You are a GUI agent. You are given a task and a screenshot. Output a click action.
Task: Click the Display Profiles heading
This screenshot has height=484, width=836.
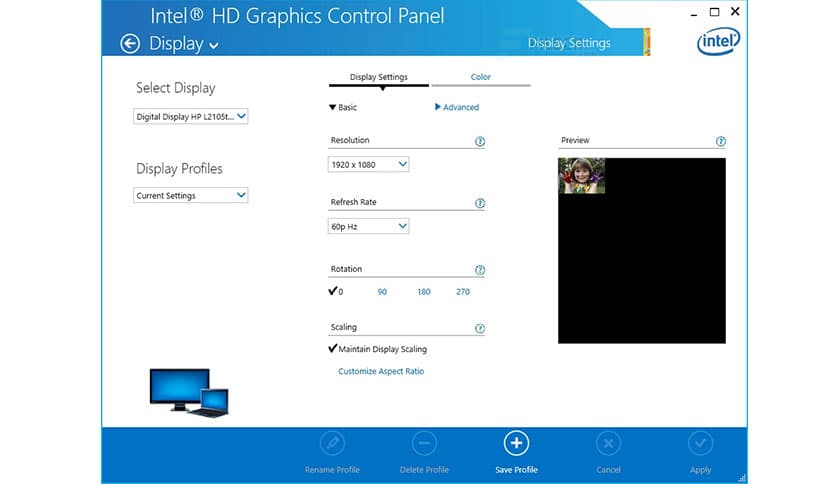point(179,169)
